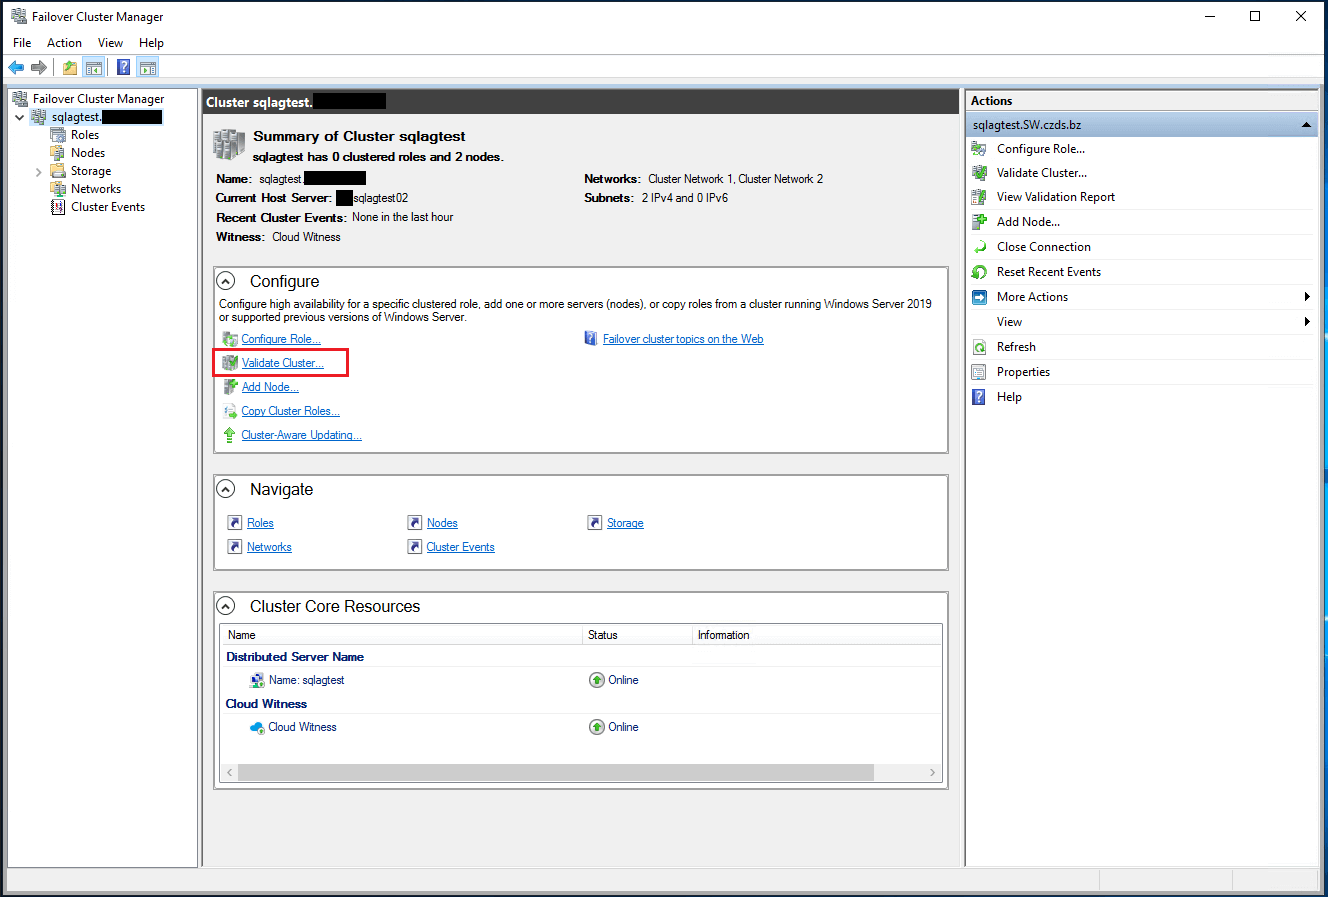The image size is (1328, 897).
Task: Click the Back arrow in the toolbar
Action: [x=16, y=68]
